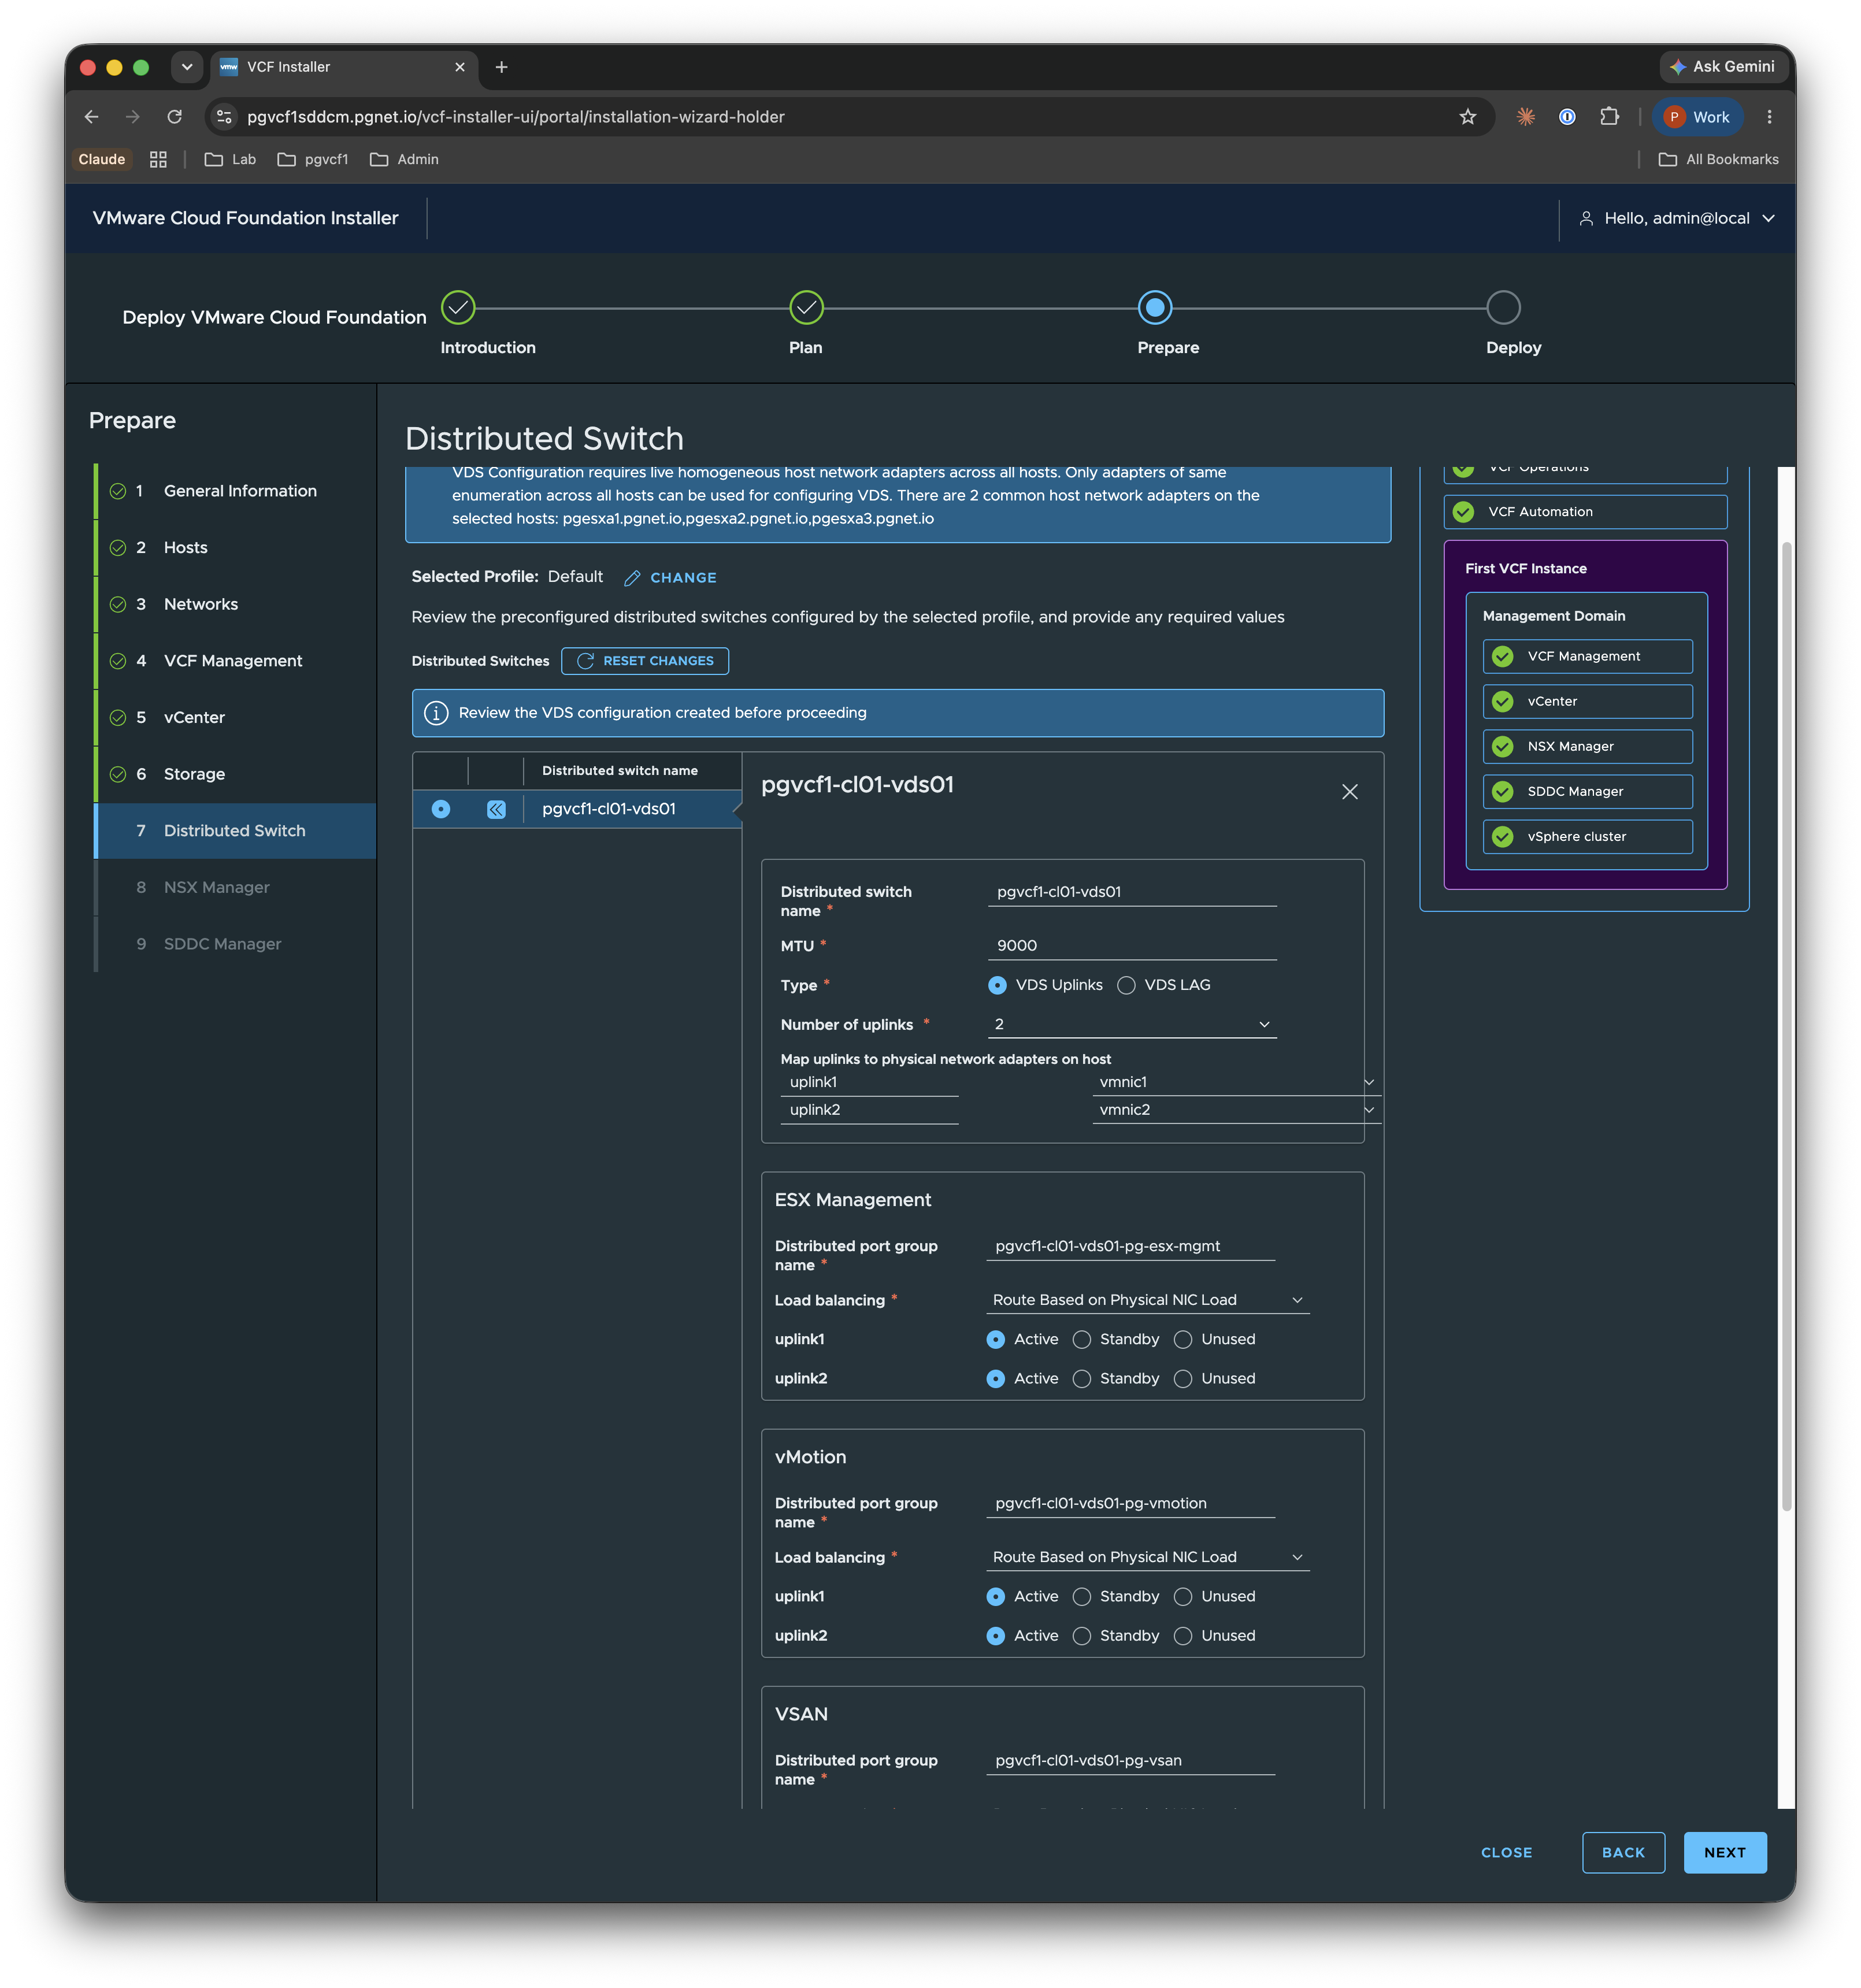
Task: Set ESX Management uplink2 to Unused
Action: pos(1182,1378)
